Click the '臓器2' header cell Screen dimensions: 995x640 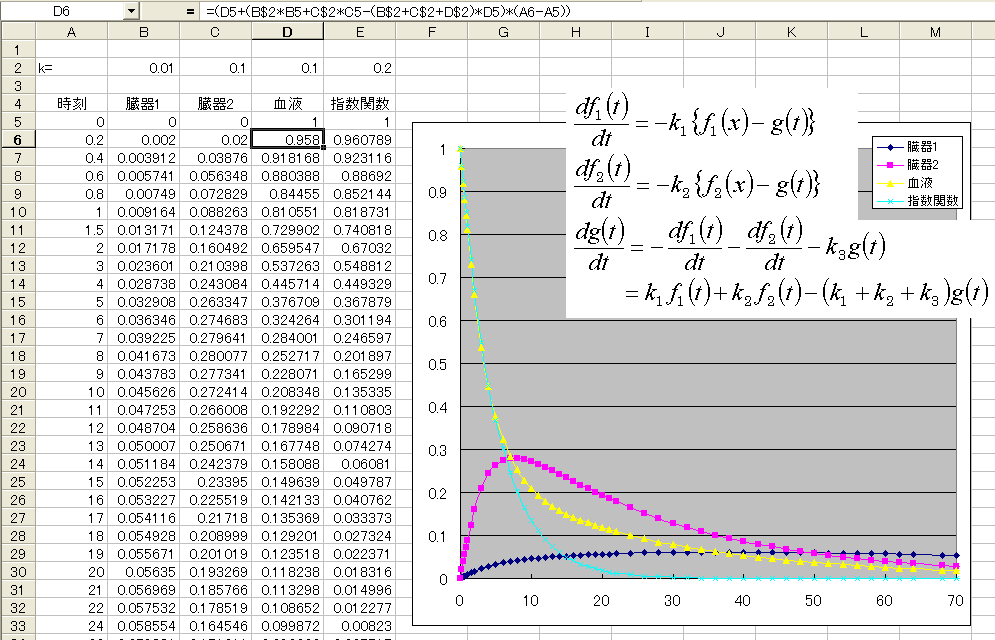pos(216,104)
